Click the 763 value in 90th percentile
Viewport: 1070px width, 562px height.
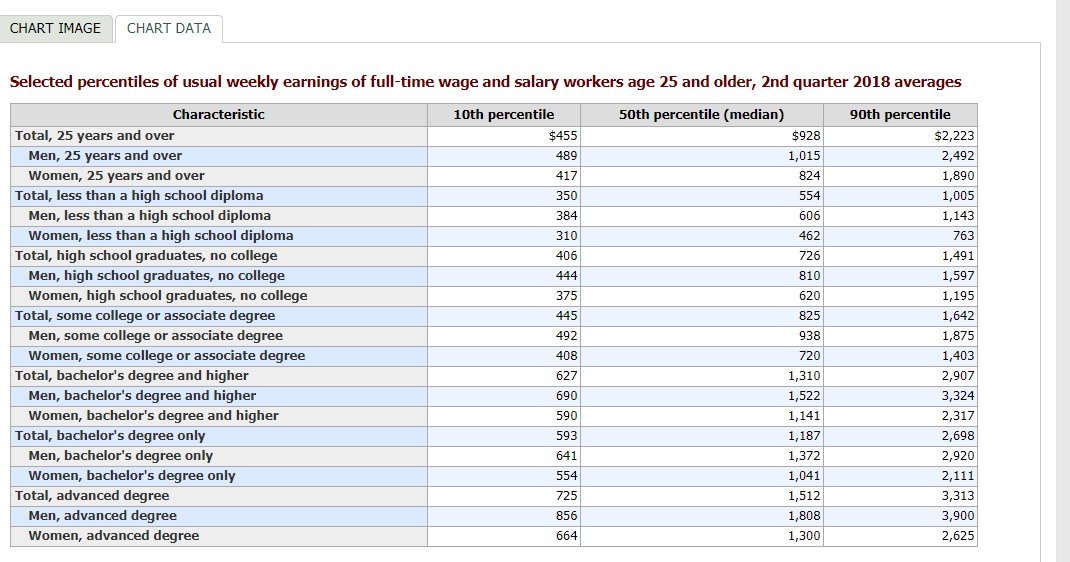(964, 235)
